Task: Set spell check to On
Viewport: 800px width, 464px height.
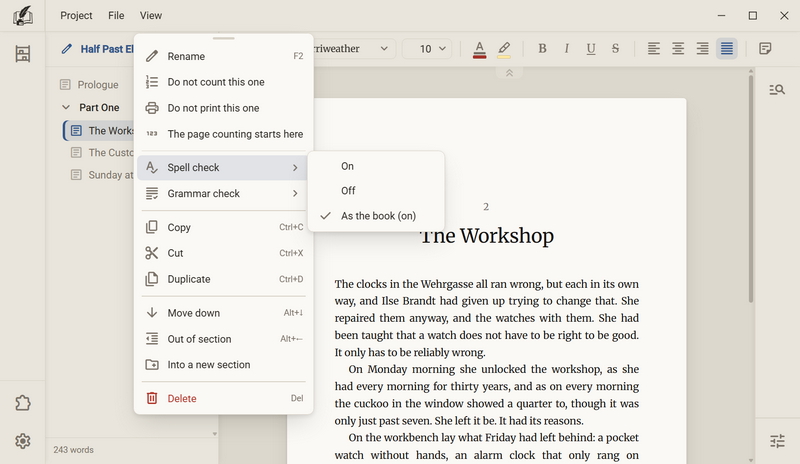Action: (x=376, y=166)
